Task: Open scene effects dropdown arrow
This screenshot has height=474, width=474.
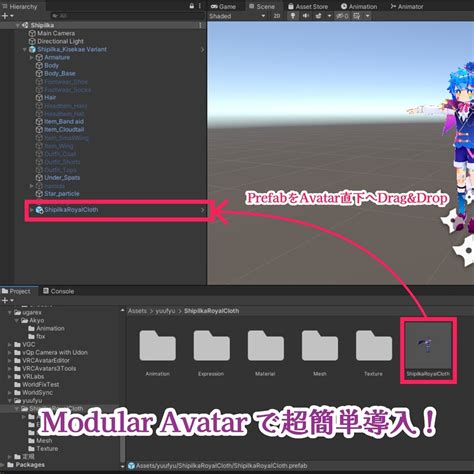Action: [x=329, y=16]
